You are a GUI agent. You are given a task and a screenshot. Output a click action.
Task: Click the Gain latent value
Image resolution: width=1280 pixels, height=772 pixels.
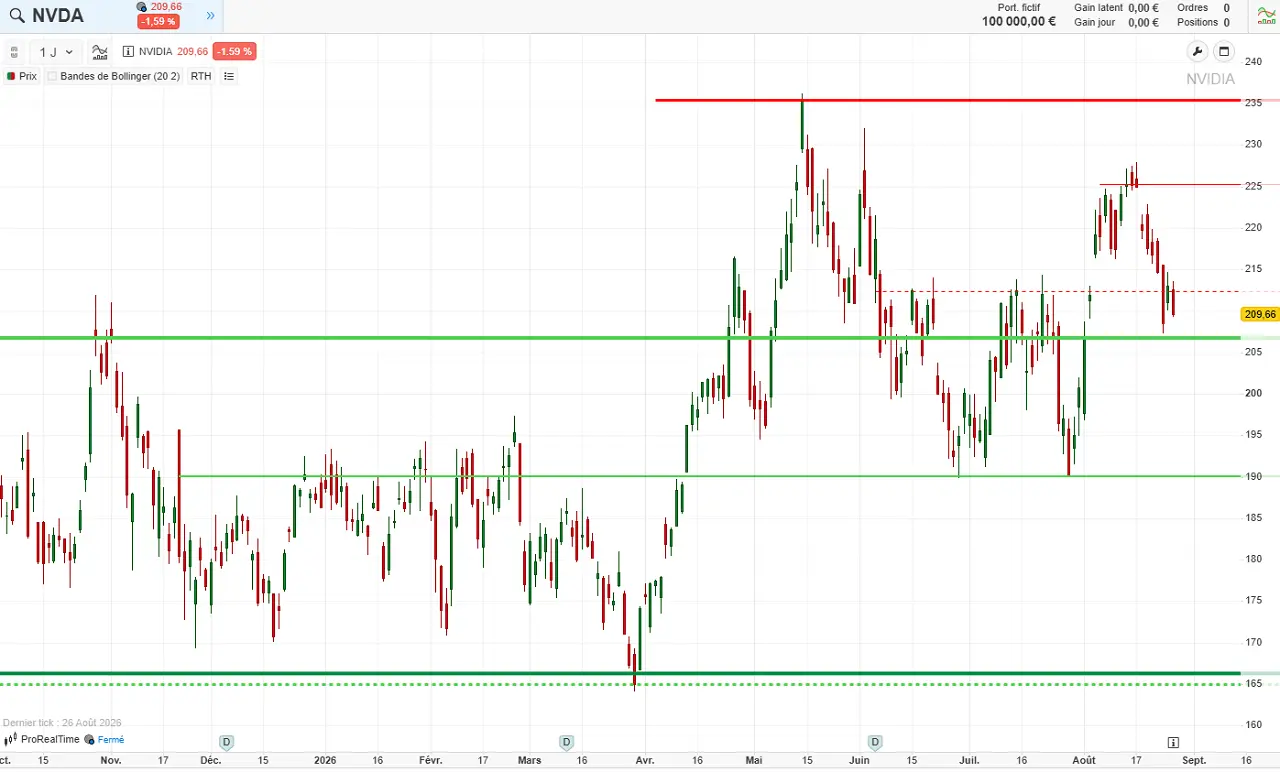click(1143, 8)
